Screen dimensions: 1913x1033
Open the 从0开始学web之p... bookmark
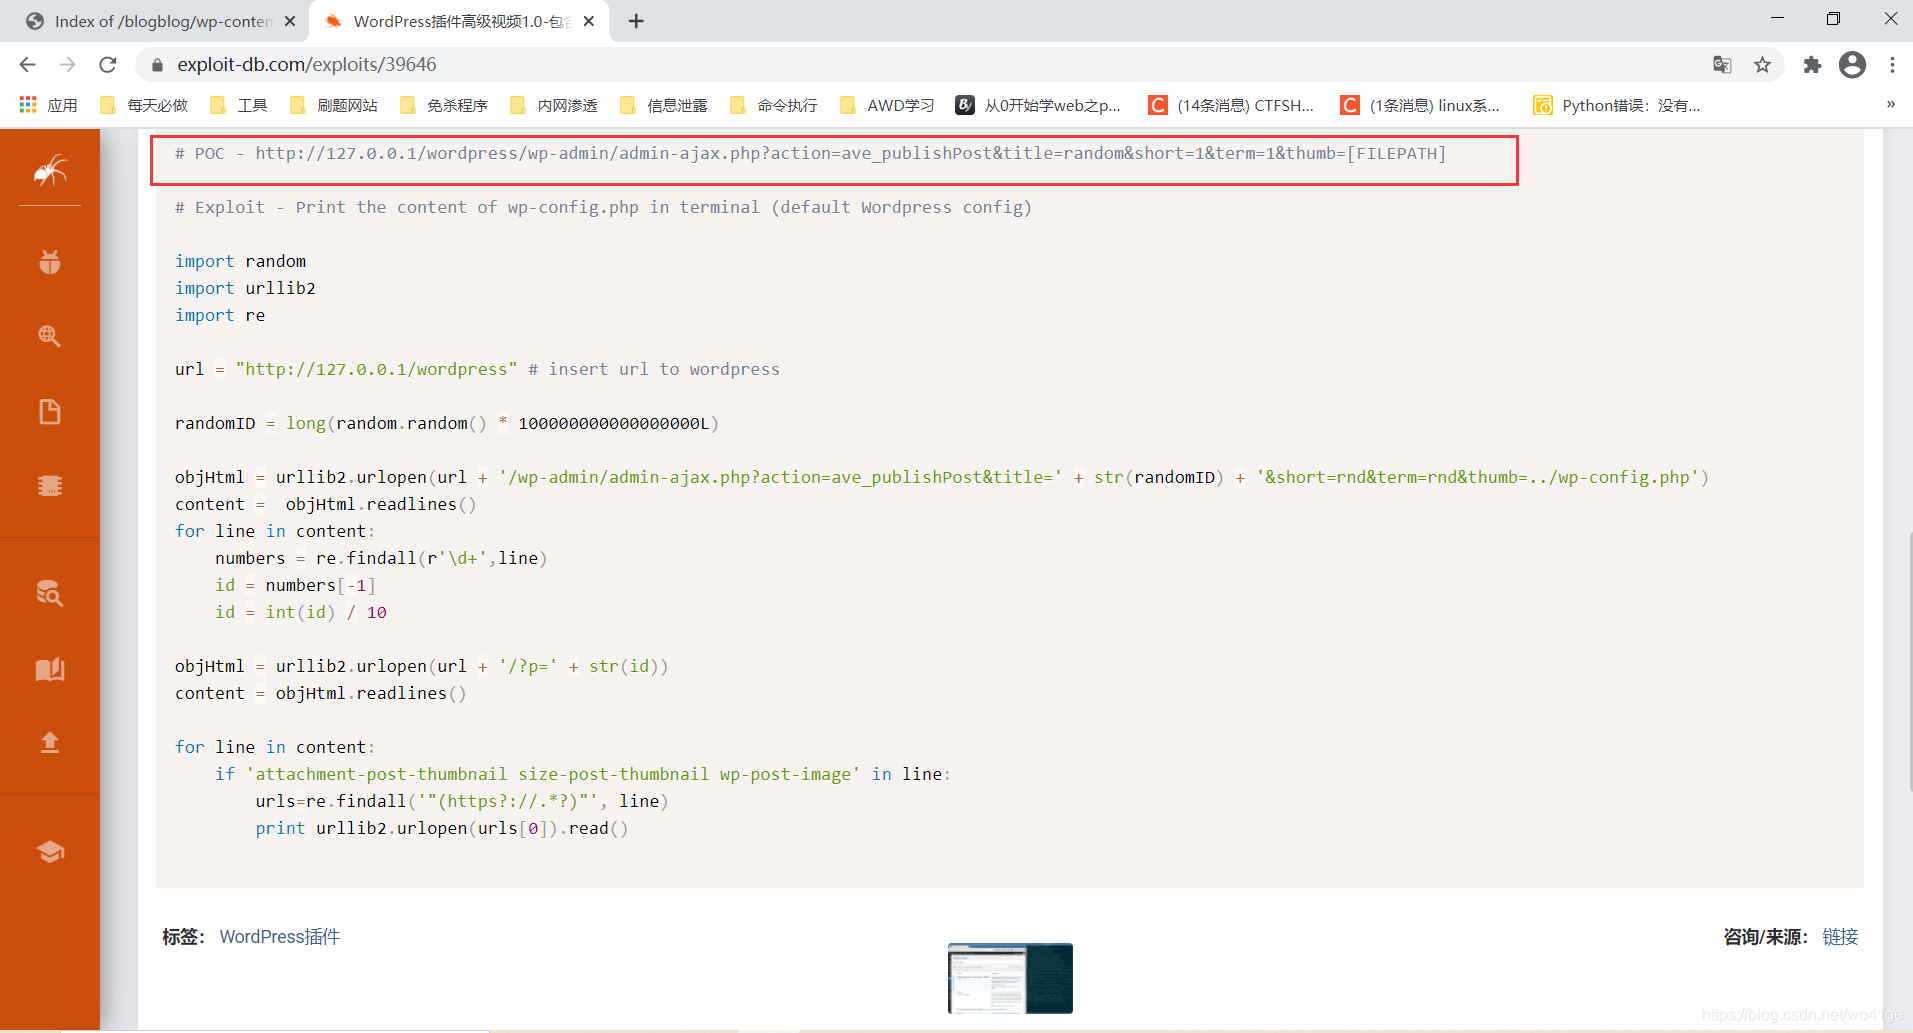(1038, 105)
